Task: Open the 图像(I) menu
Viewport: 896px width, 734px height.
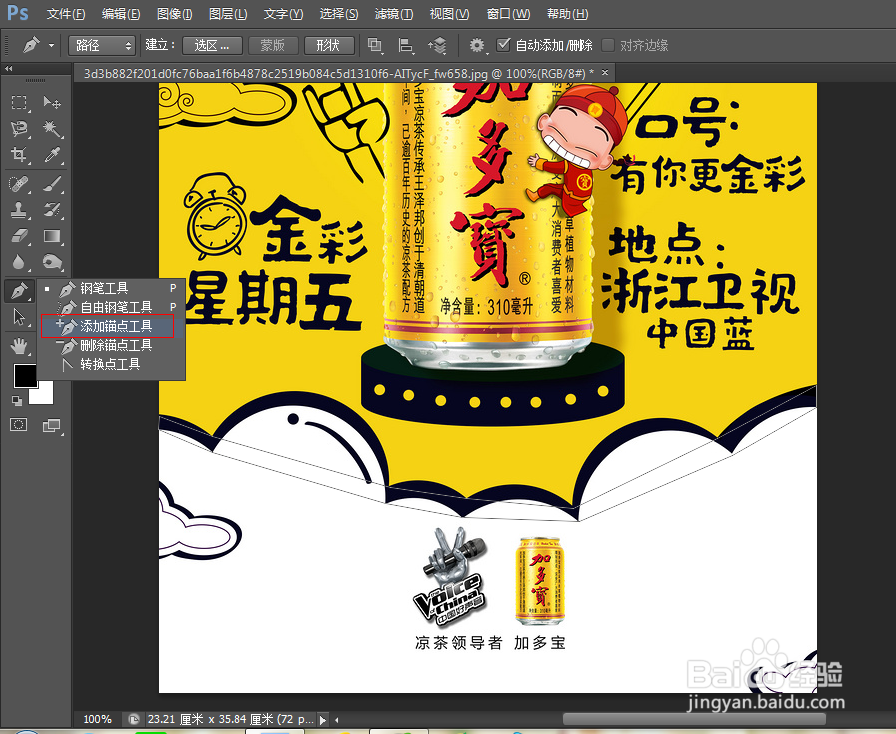Action: click(174, 14)
